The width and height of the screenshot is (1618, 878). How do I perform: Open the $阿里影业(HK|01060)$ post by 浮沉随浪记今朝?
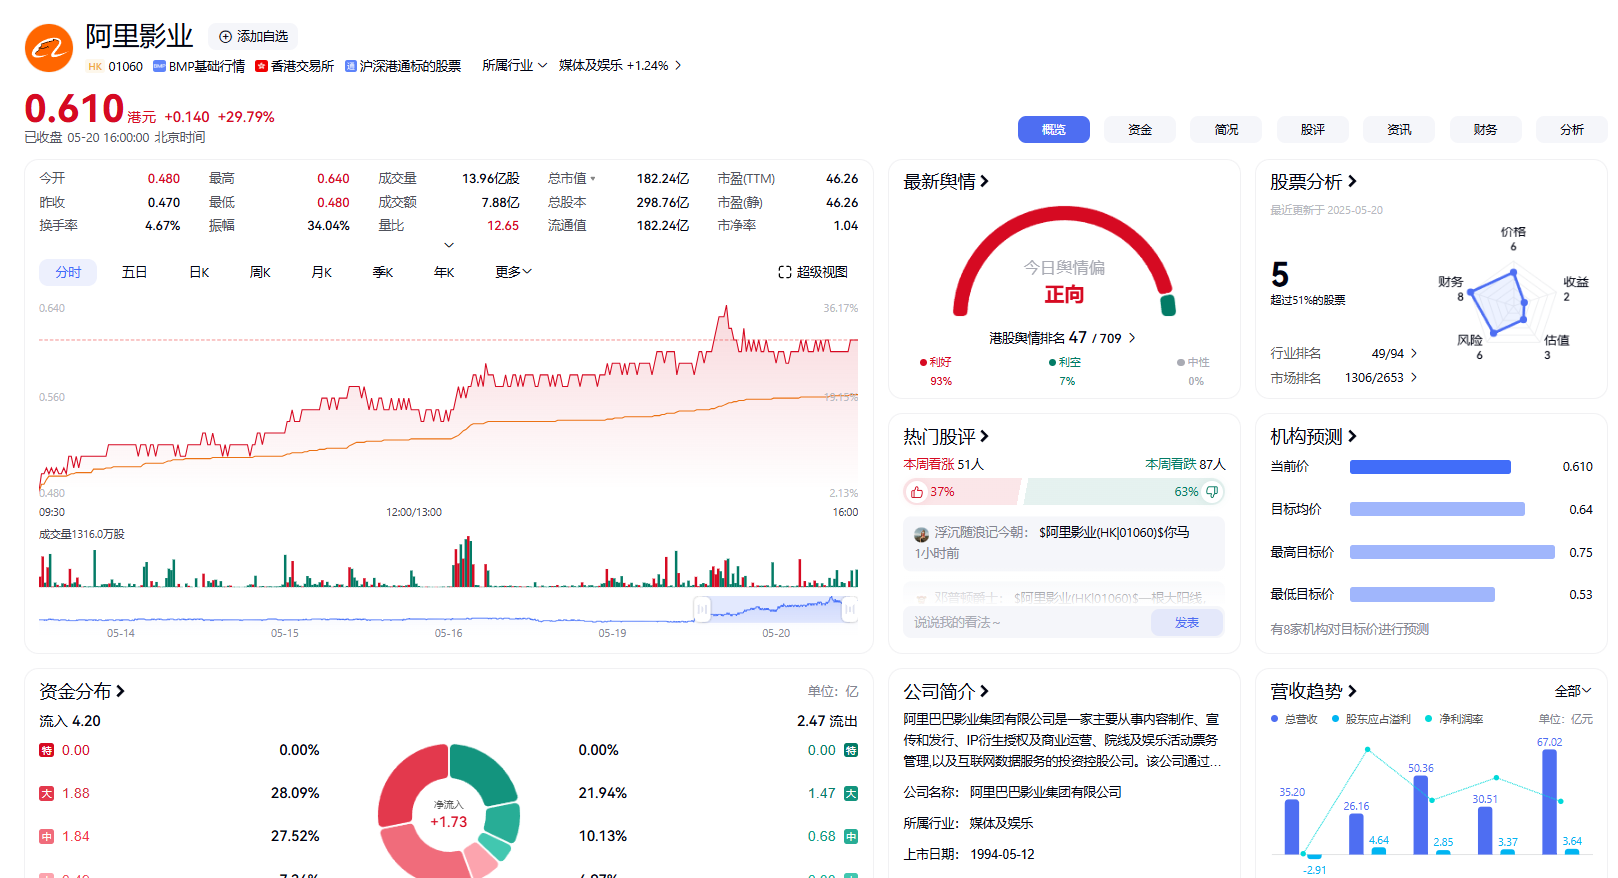1114,532
